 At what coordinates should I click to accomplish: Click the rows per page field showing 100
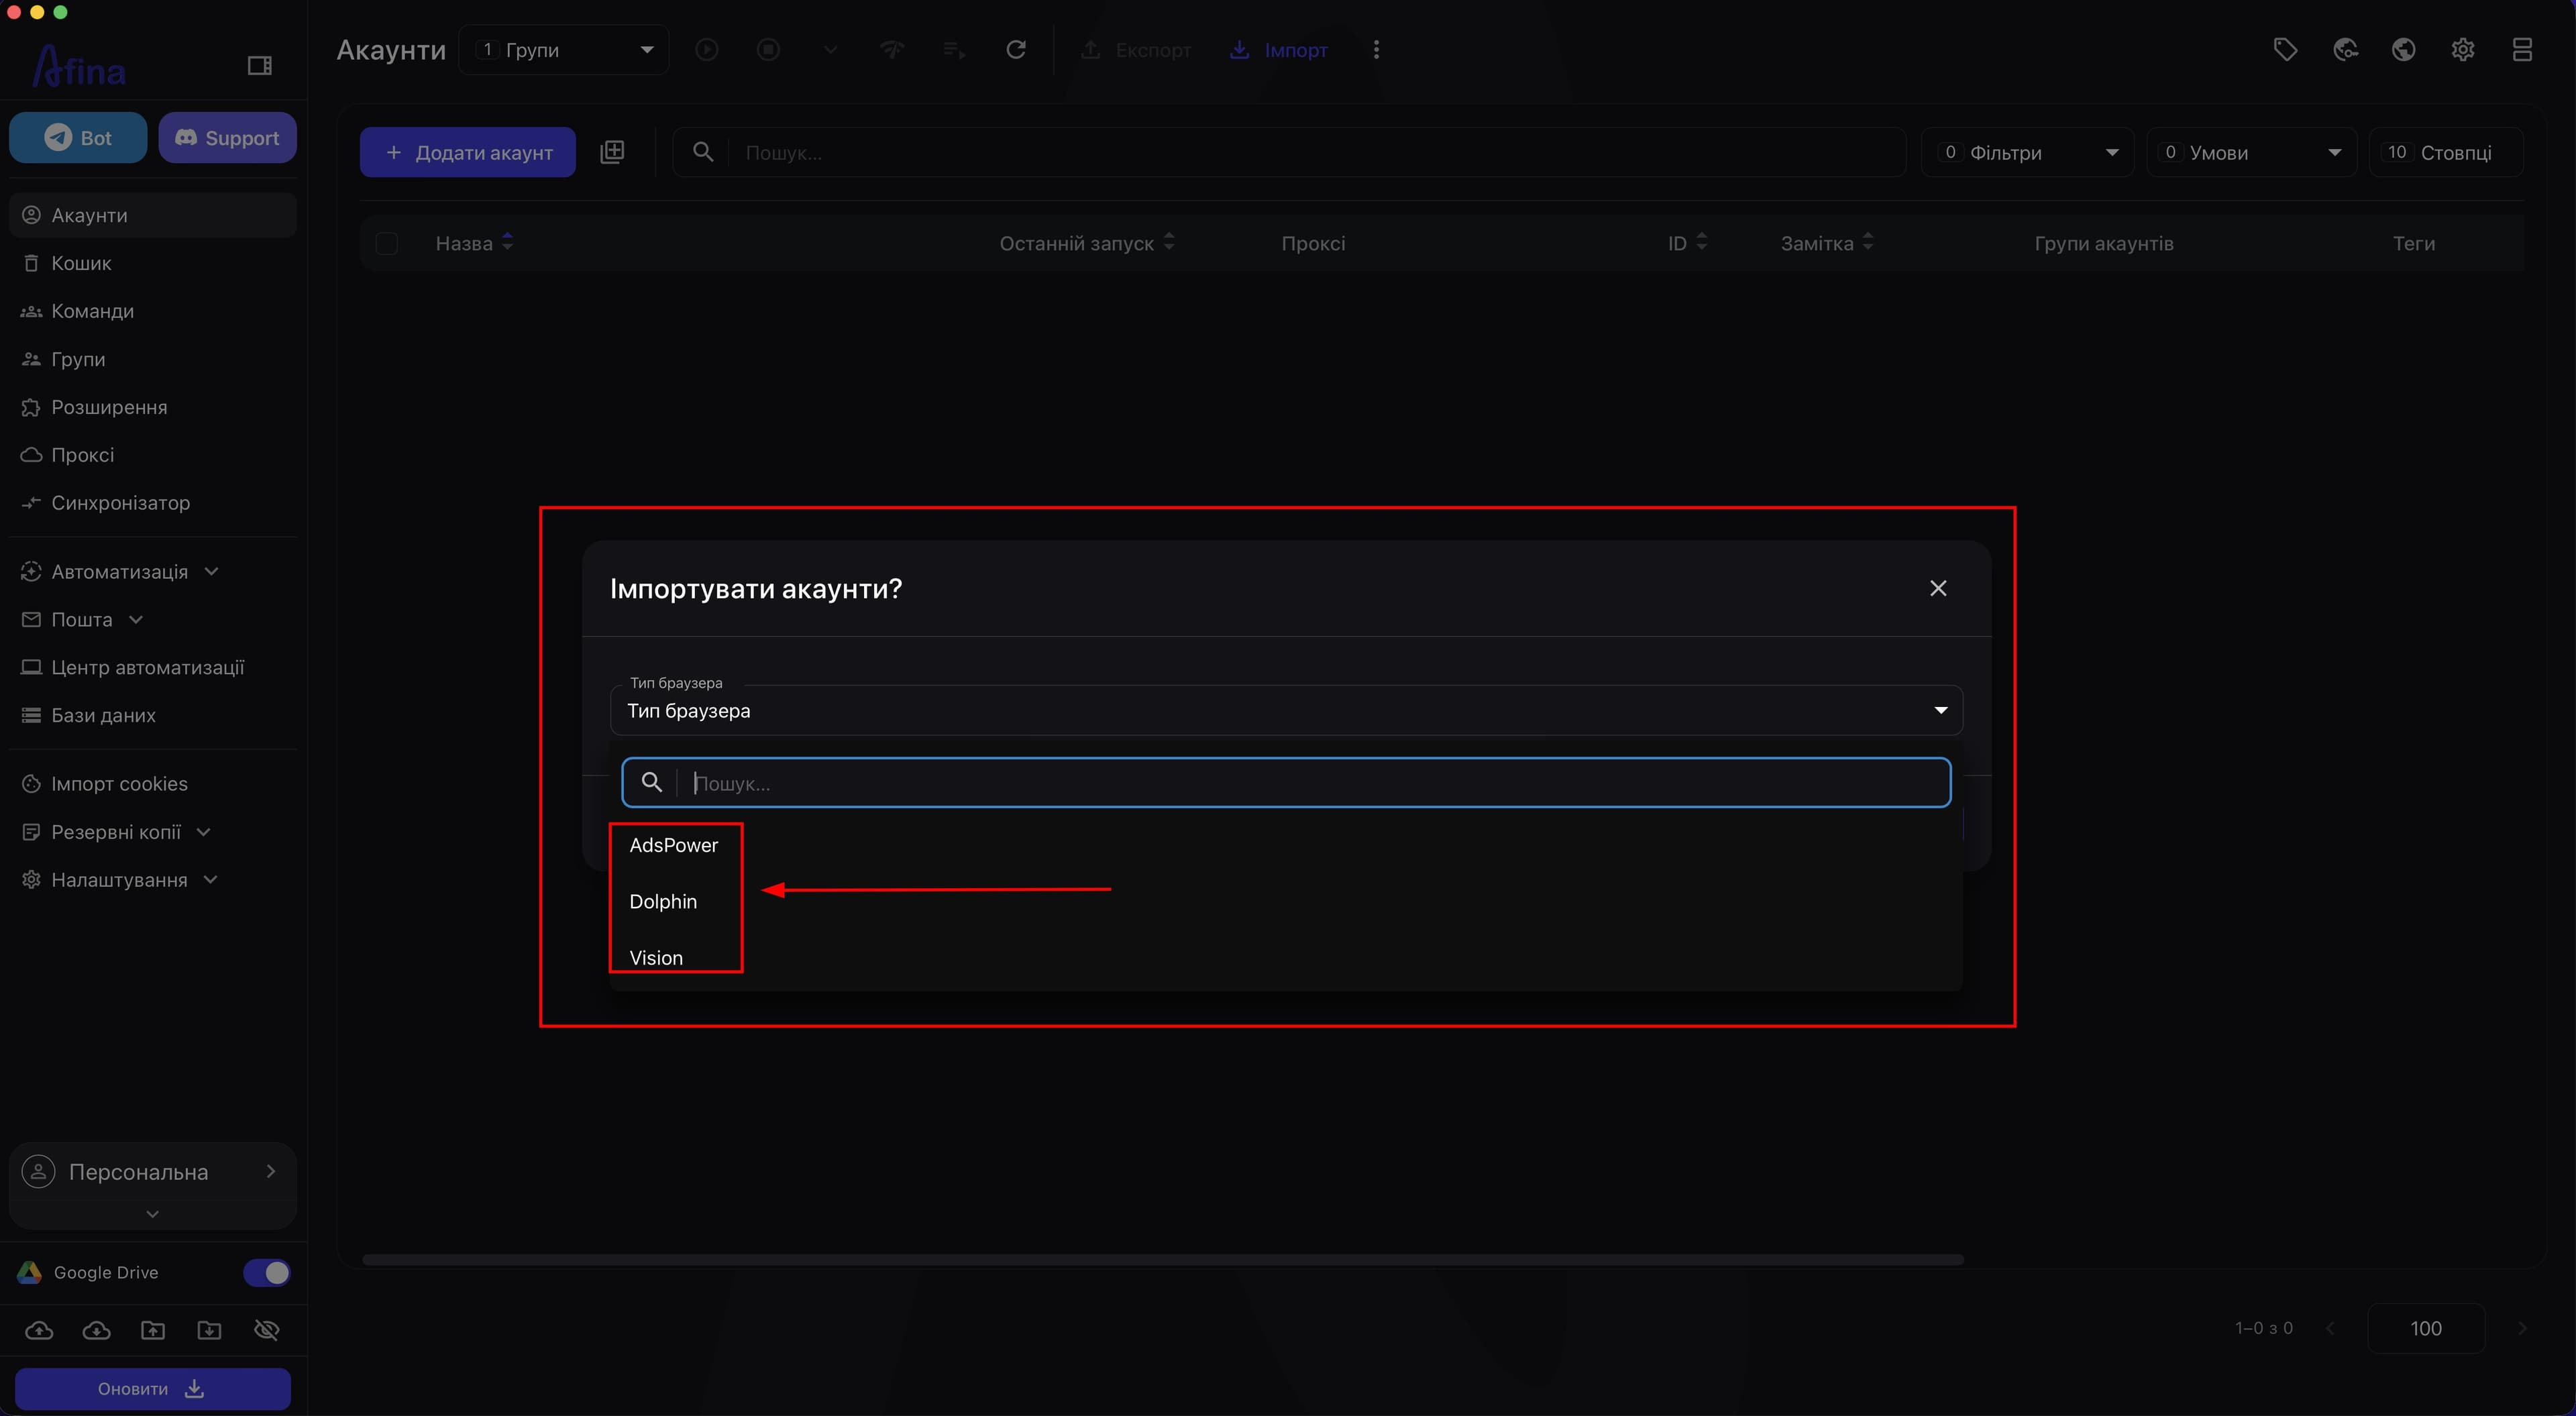click(2426, 1328)
